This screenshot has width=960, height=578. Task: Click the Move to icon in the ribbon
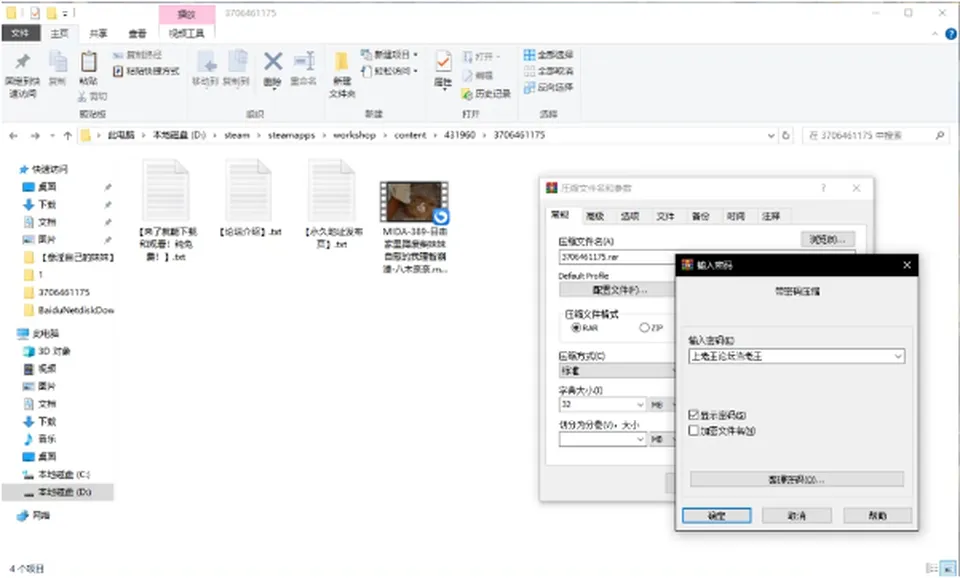205,62
